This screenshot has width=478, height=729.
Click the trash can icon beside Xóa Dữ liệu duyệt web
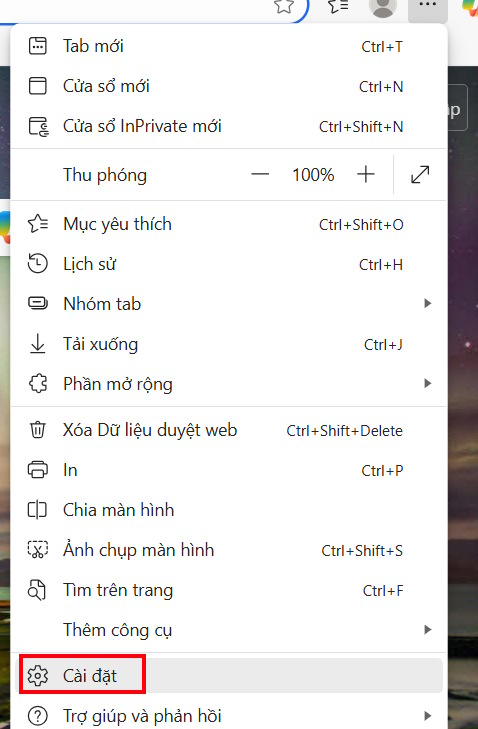(38, 430)
